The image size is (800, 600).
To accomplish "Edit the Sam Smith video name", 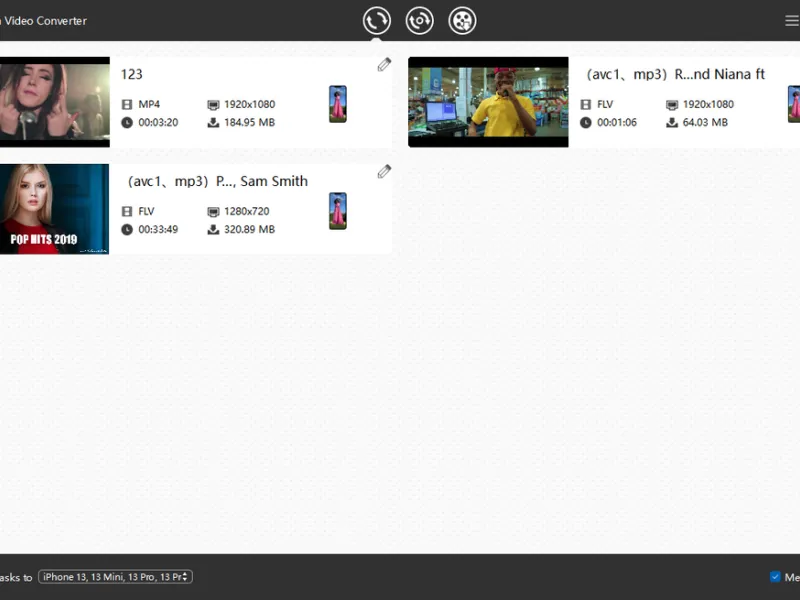I will point(384,171).
